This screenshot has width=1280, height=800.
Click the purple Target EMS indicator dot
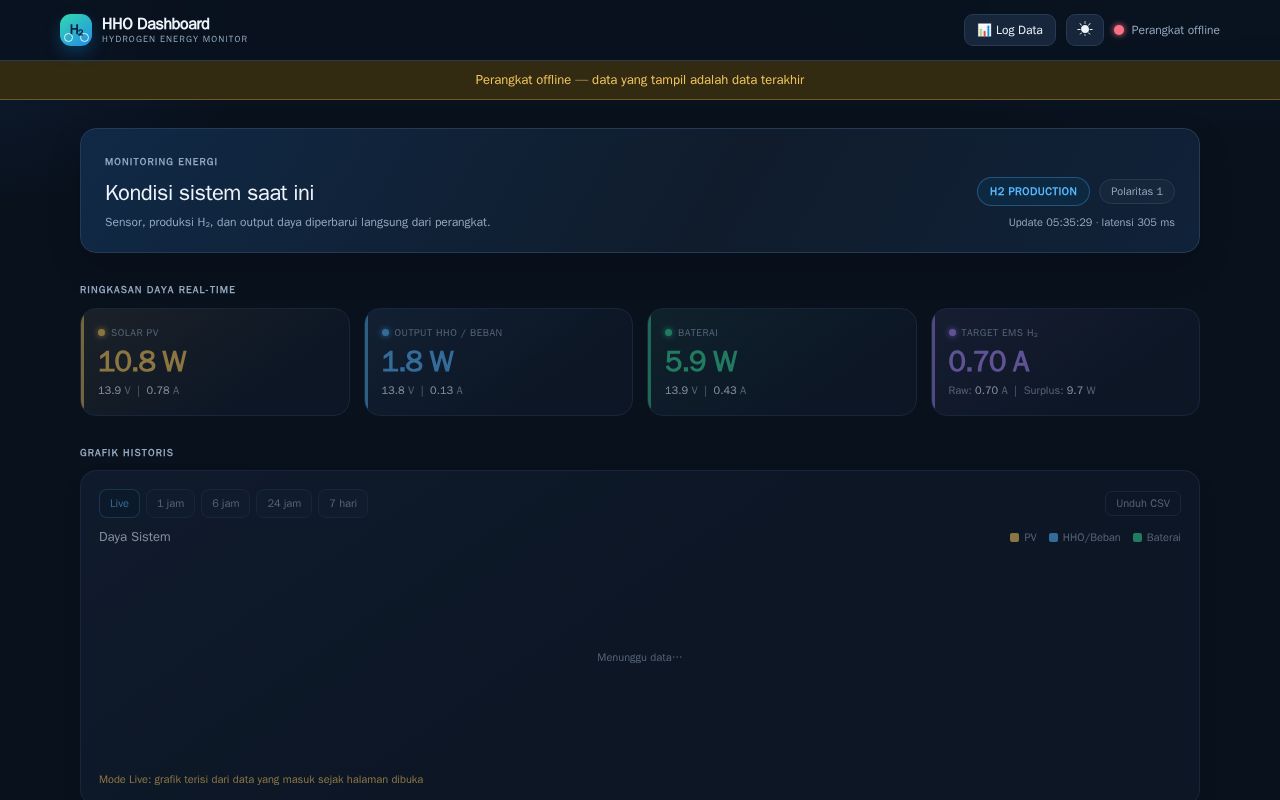pos(952,333)
